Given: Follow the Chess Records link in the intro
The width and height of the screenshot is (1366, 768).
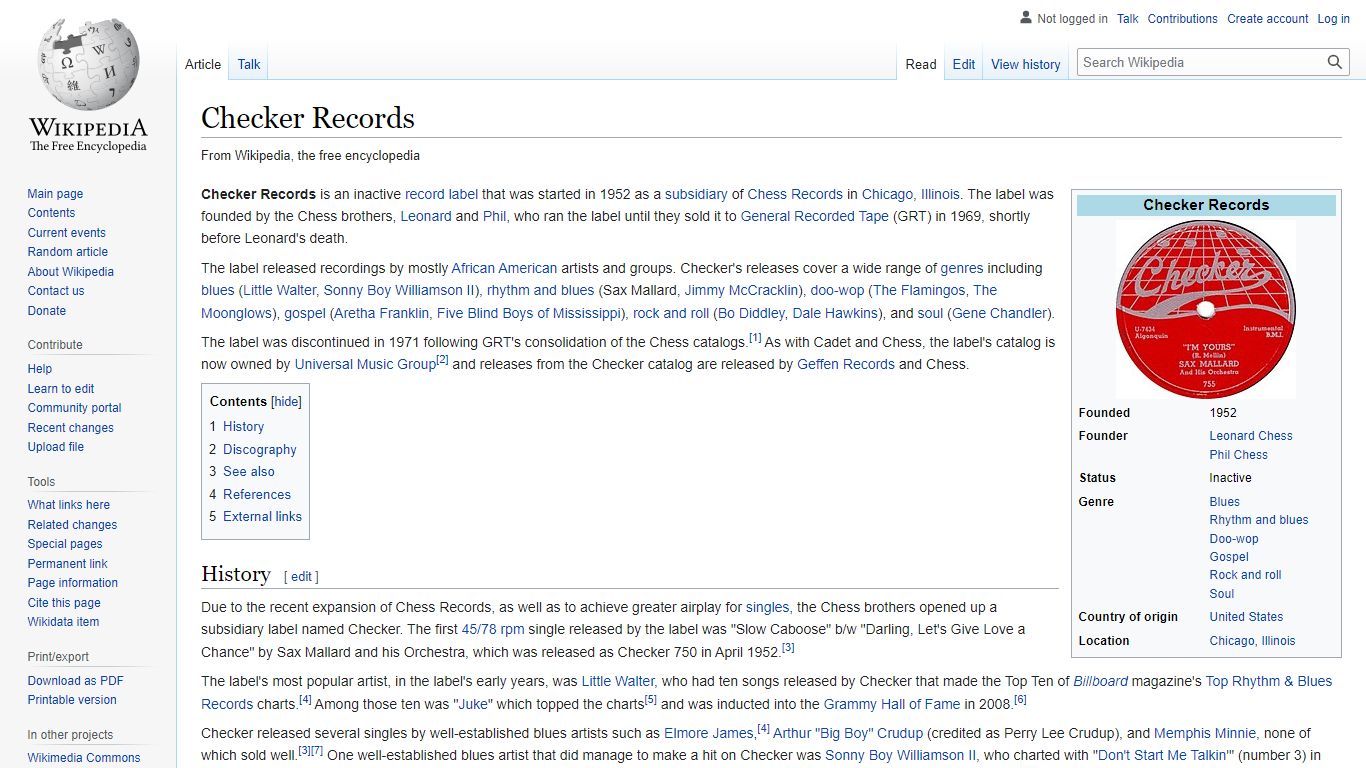Looking at the screenshot, I should click(x=795, y=194).
